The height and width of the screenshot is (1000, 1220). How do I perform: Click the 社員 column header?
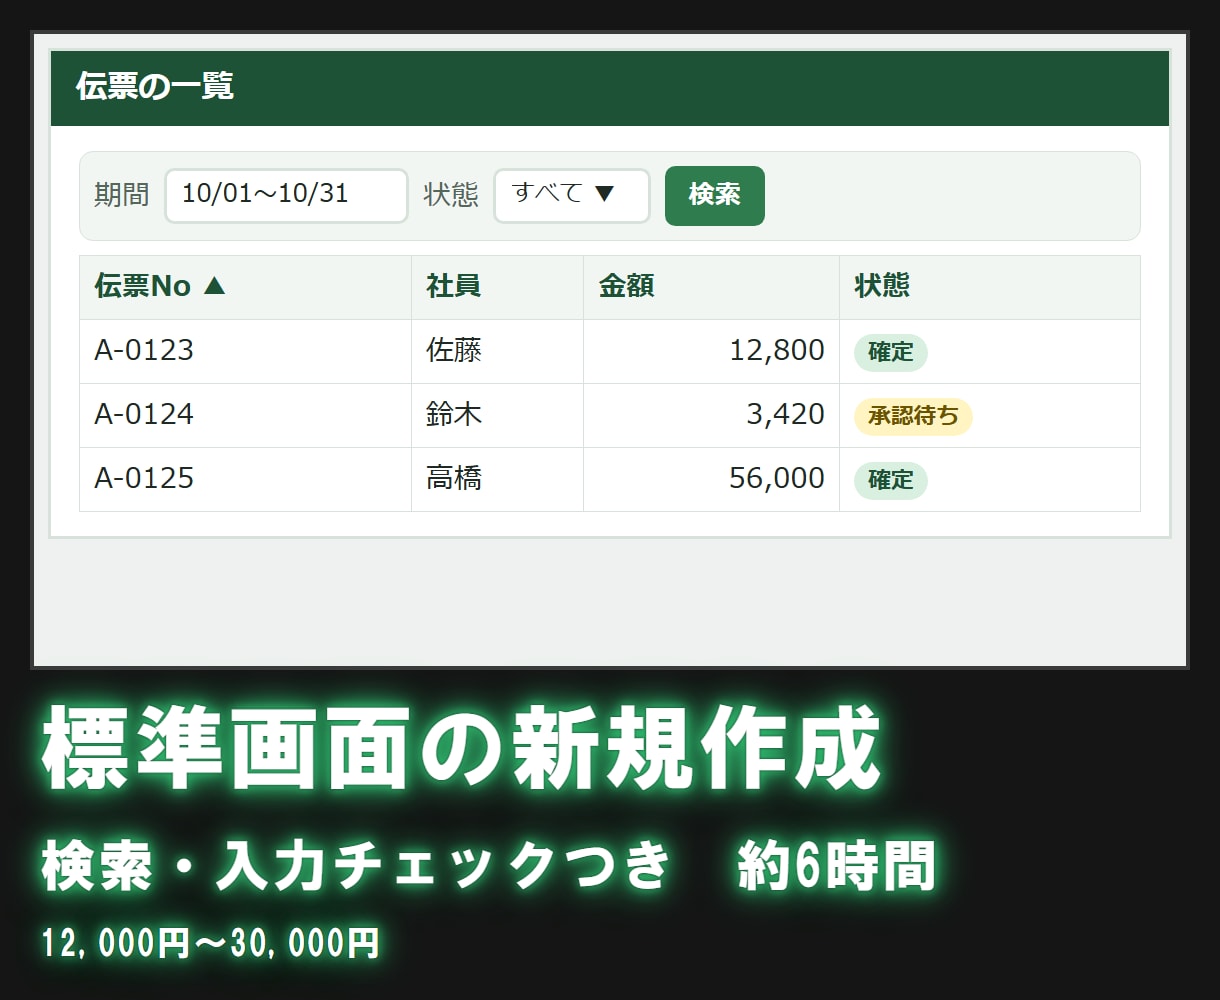point(497,287)
